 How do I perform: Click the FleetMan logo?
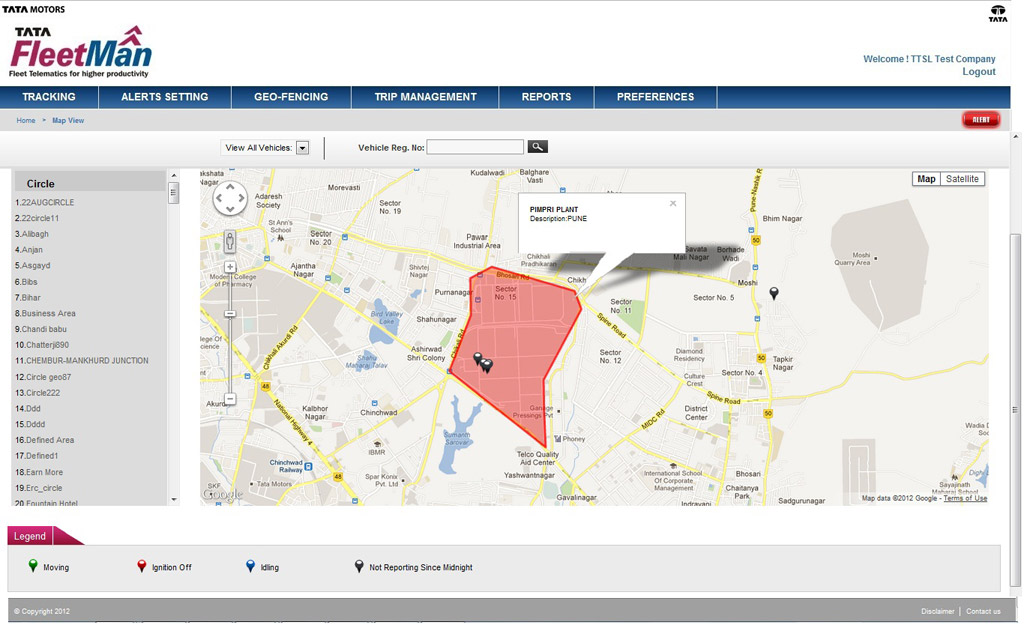[81, 52]
